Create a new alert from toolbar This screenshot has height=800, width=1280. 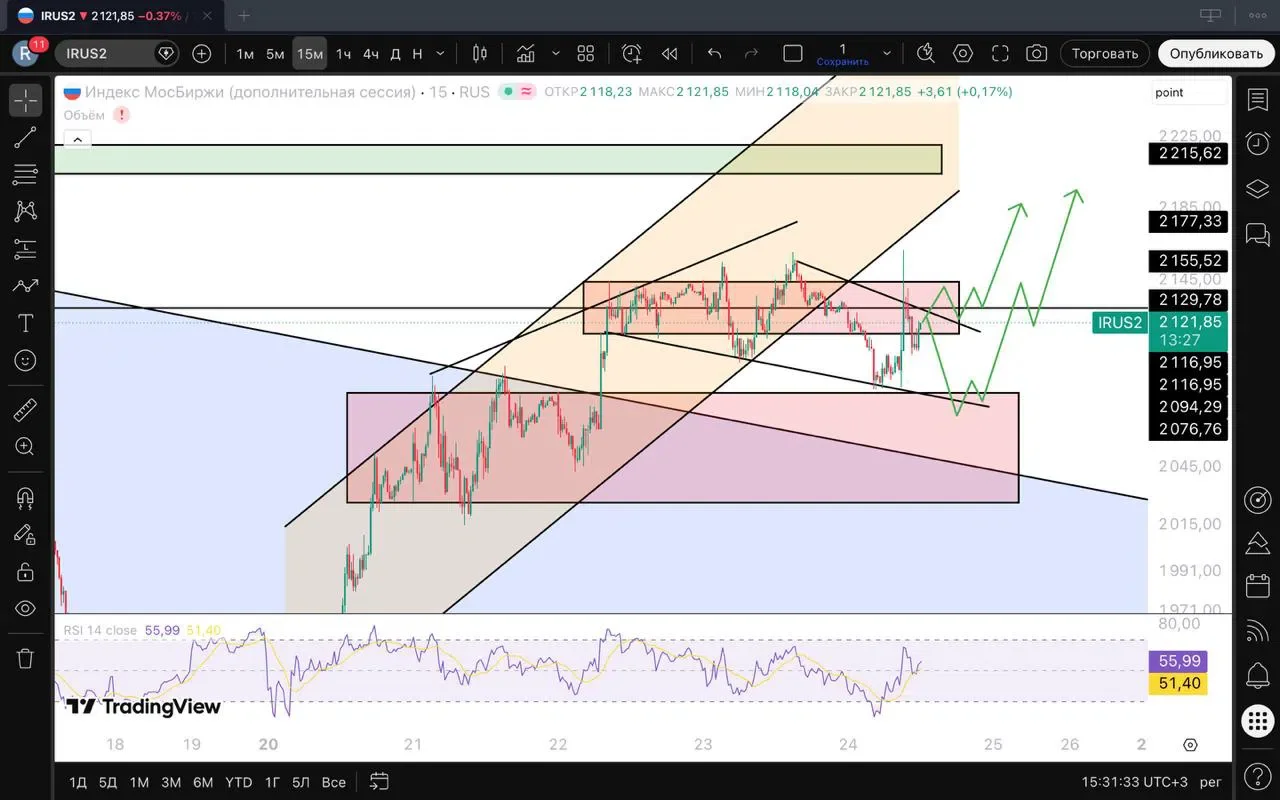tap(631, 53)
